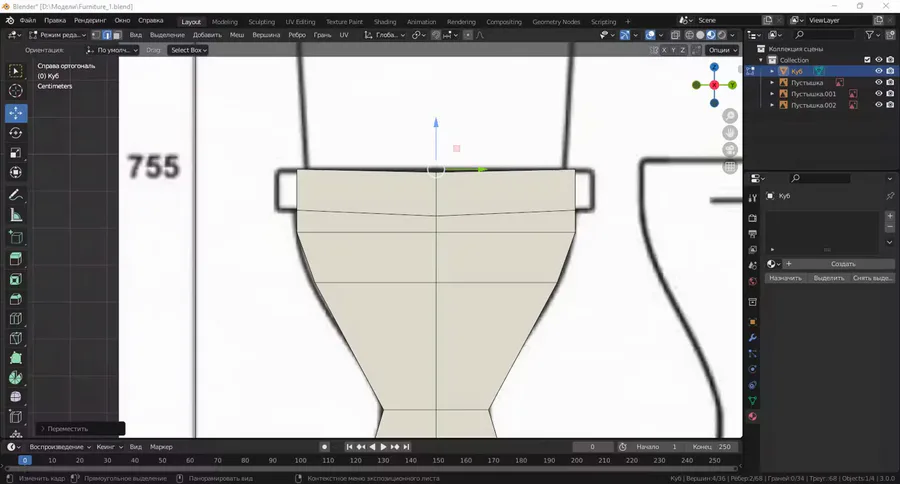The width and height of the screenshot is (900, 484).
Task: Open the Material properties tab
Action: click(752, 416)
